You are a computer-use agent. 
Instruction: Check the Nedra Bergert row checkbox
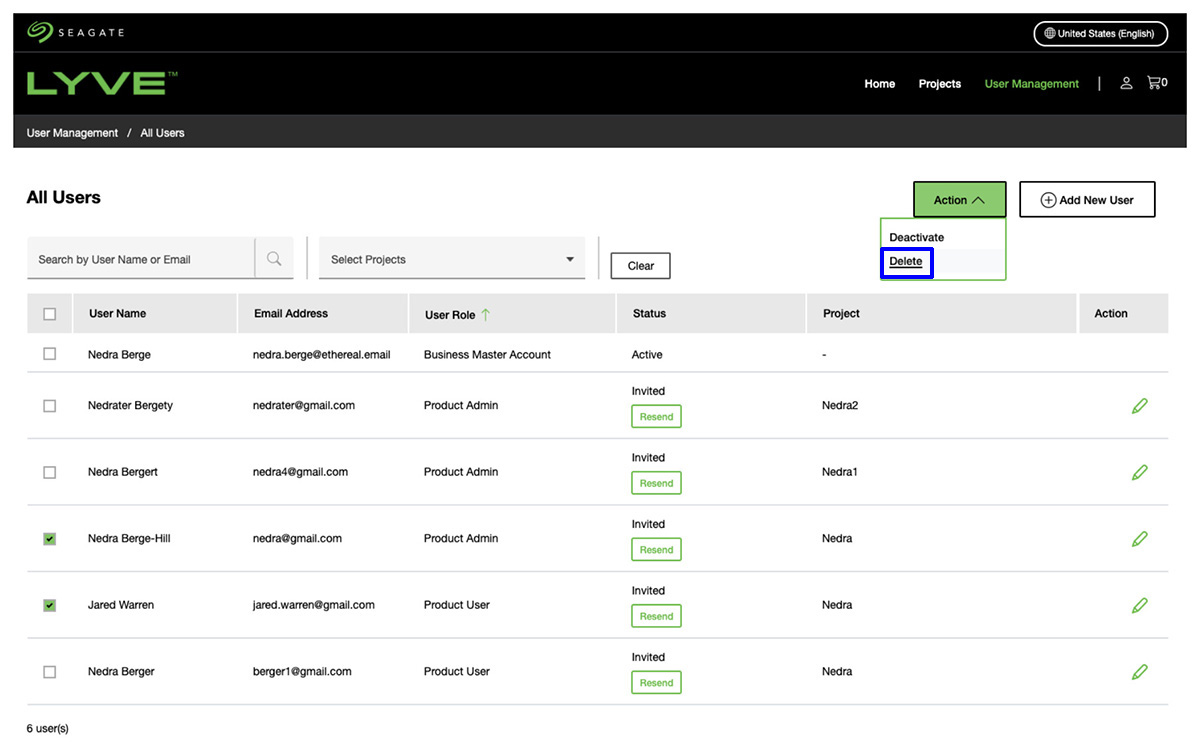click(50, 472)
